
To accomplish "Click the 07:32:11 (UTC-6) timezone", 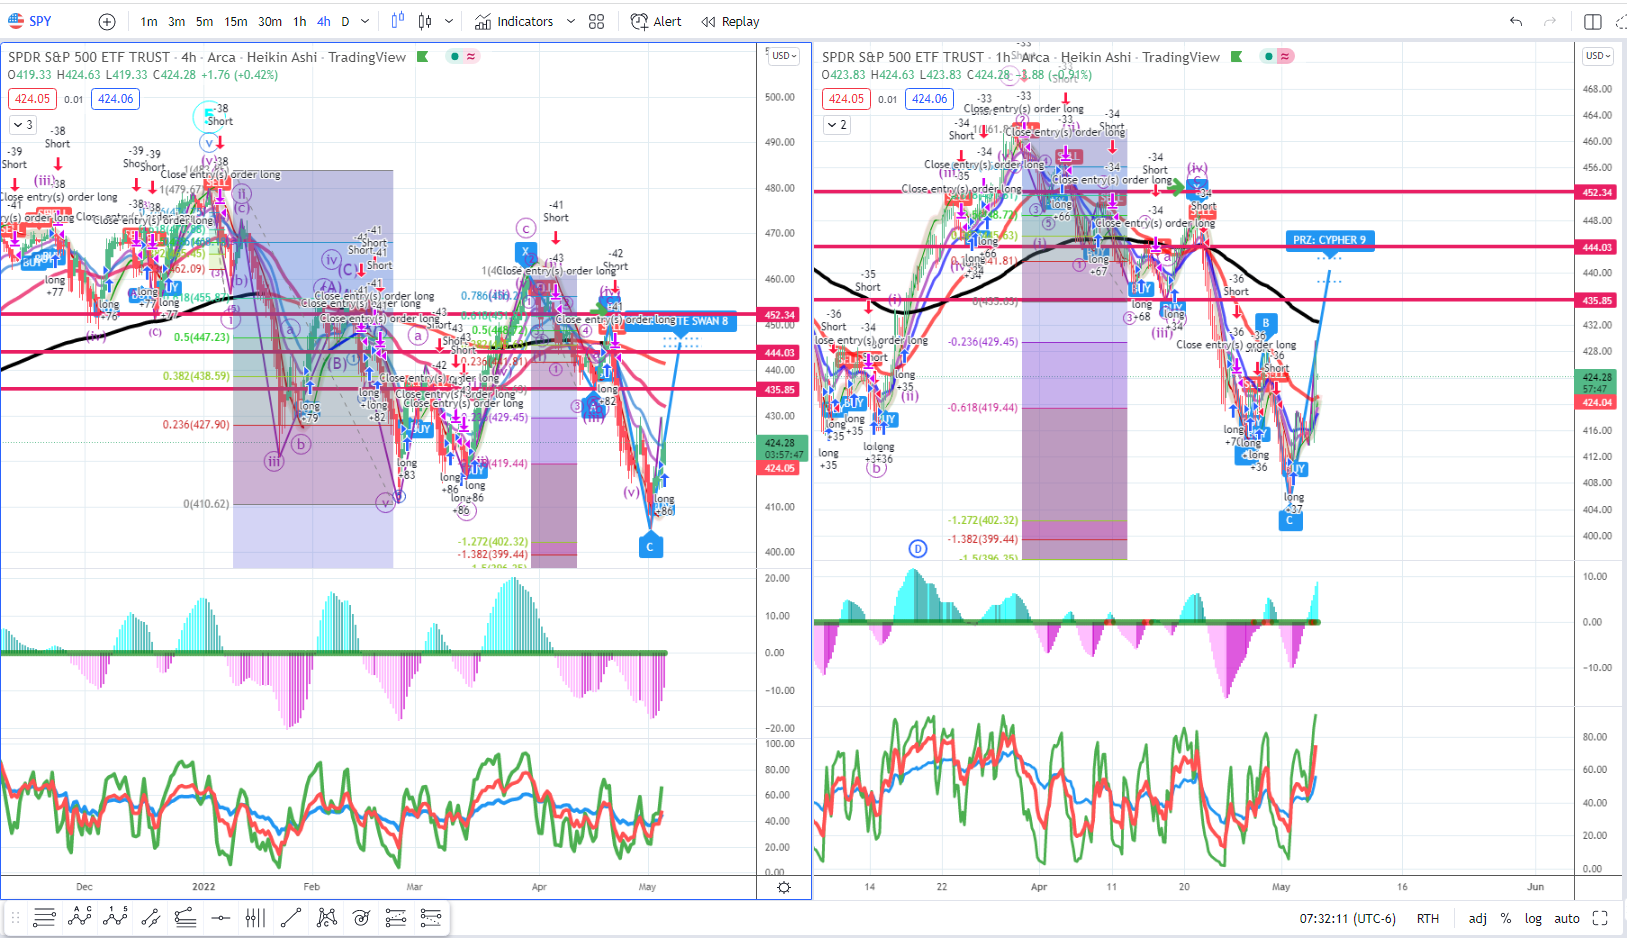I will click(1347, 918).
